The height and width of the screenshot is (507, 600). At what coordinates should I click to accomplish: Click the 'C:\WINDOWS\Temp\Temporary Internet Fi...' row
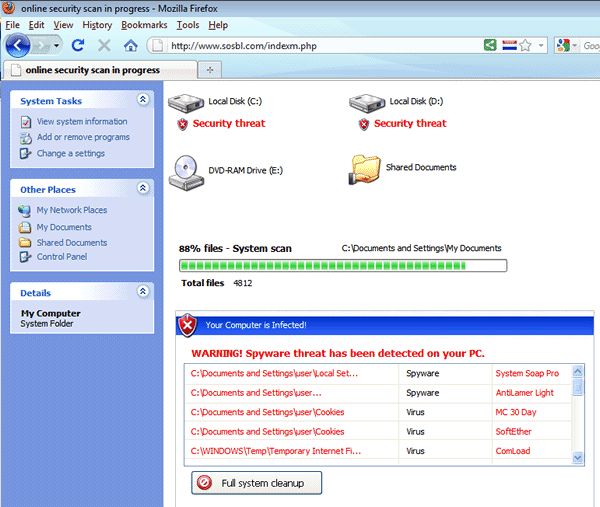pos(378,451)
